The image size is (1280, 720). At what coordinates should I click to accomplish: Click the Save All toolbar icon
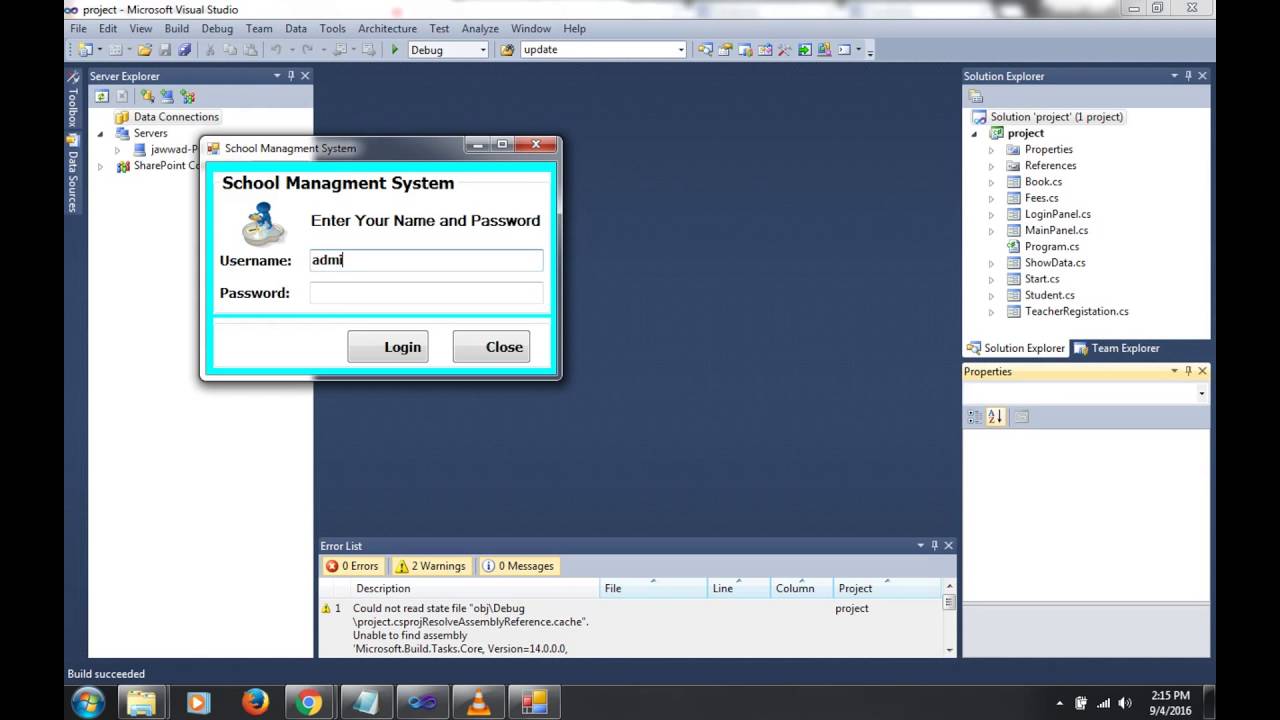[x=184, y=50]
